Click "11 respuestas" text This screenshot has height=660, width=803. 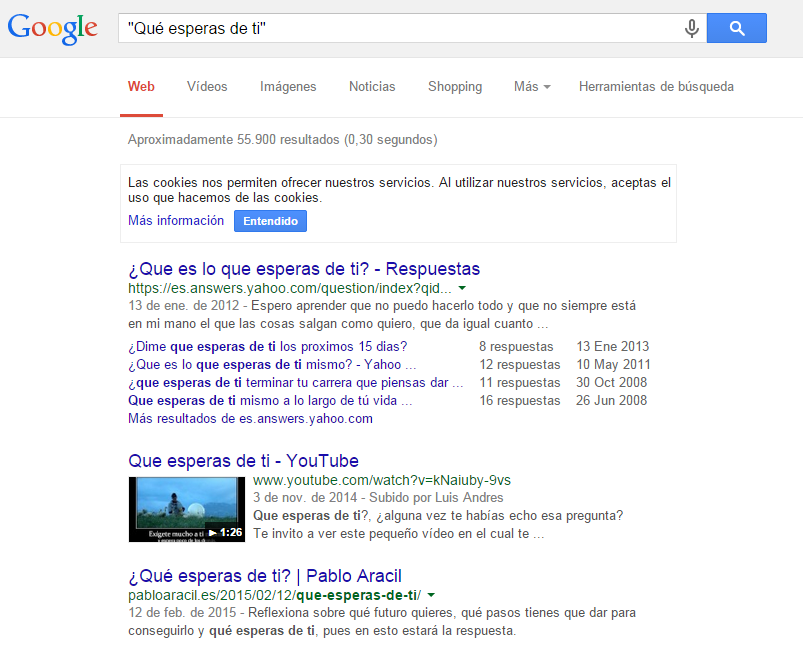click(x=520, y=382)
